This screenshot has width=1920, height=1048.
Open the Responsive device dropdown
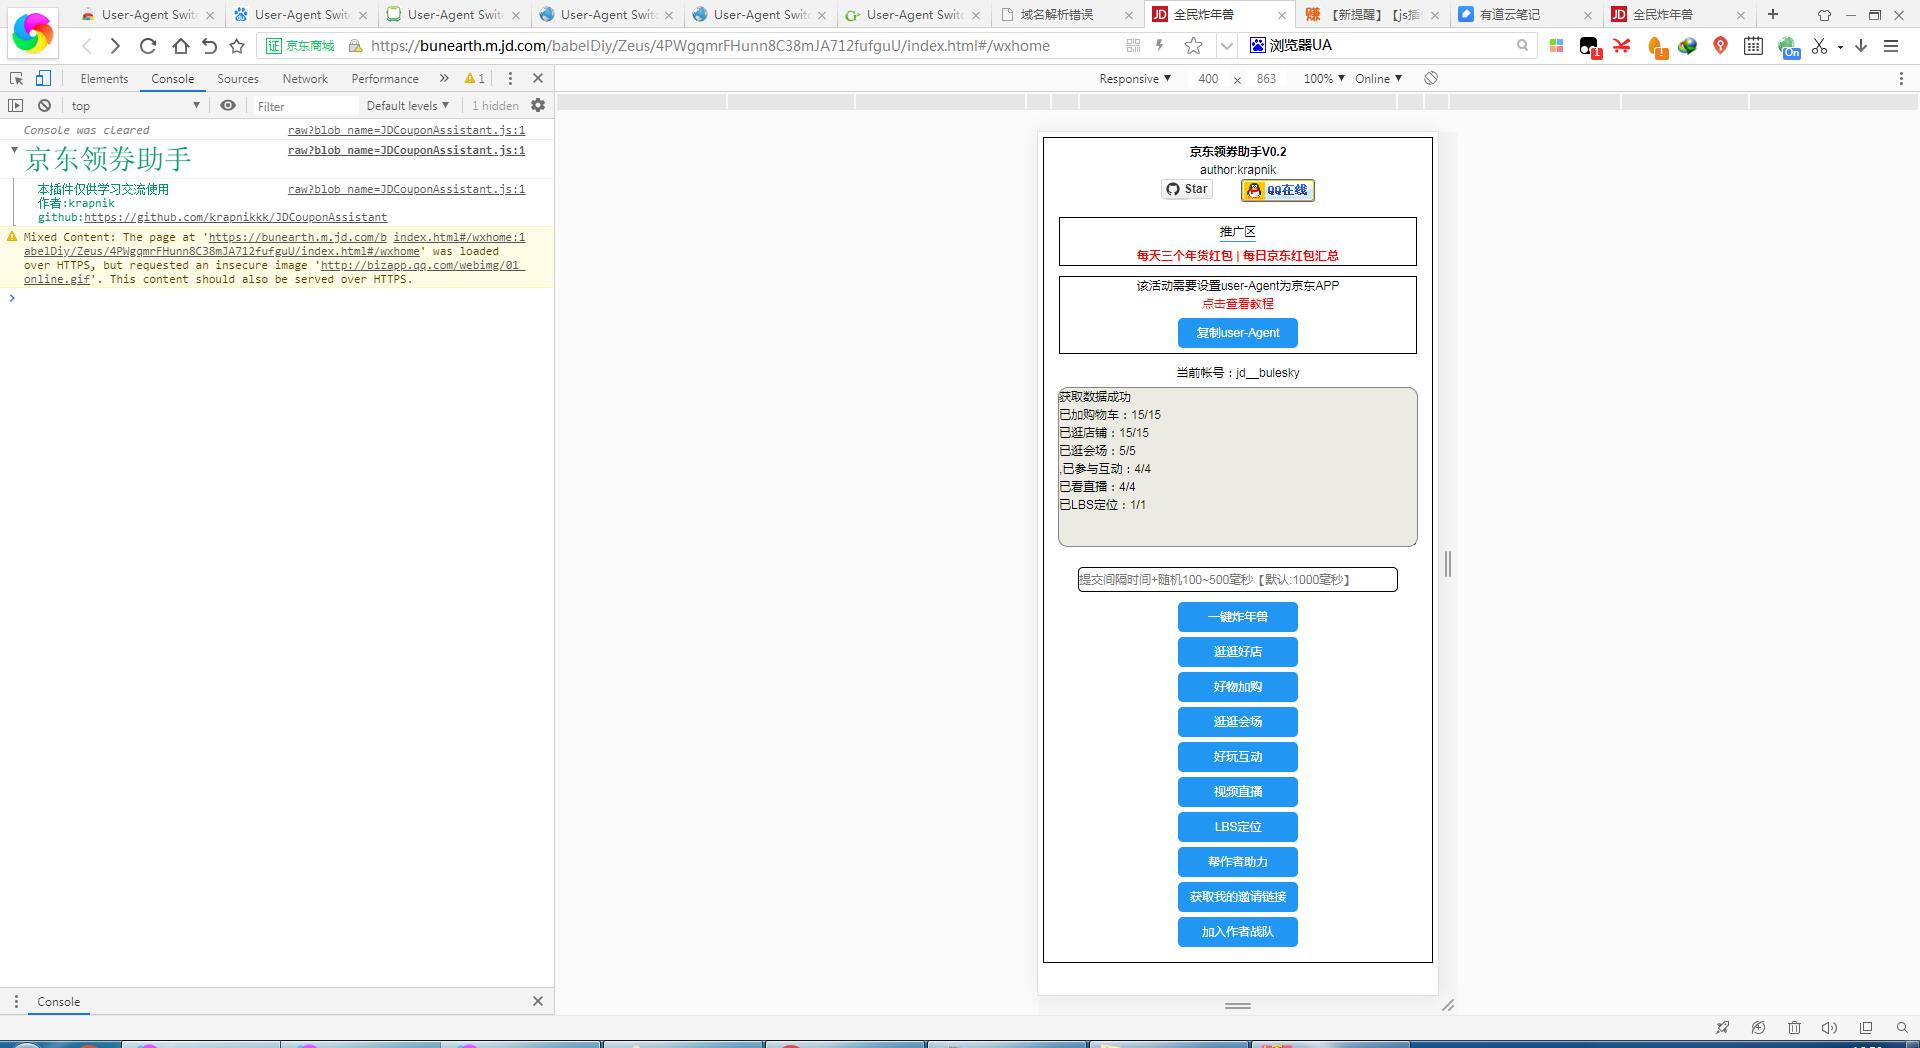click(x=1134, y=78)
